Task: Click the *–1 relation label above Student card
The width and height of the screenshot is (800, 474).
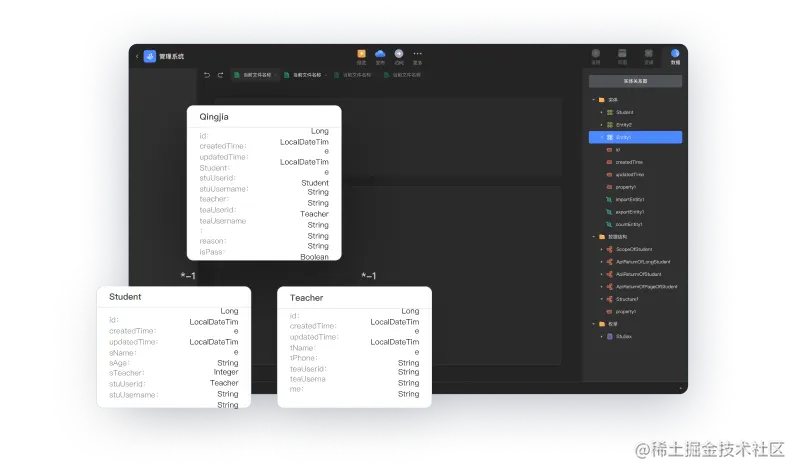Action: (x=188, y=276)
